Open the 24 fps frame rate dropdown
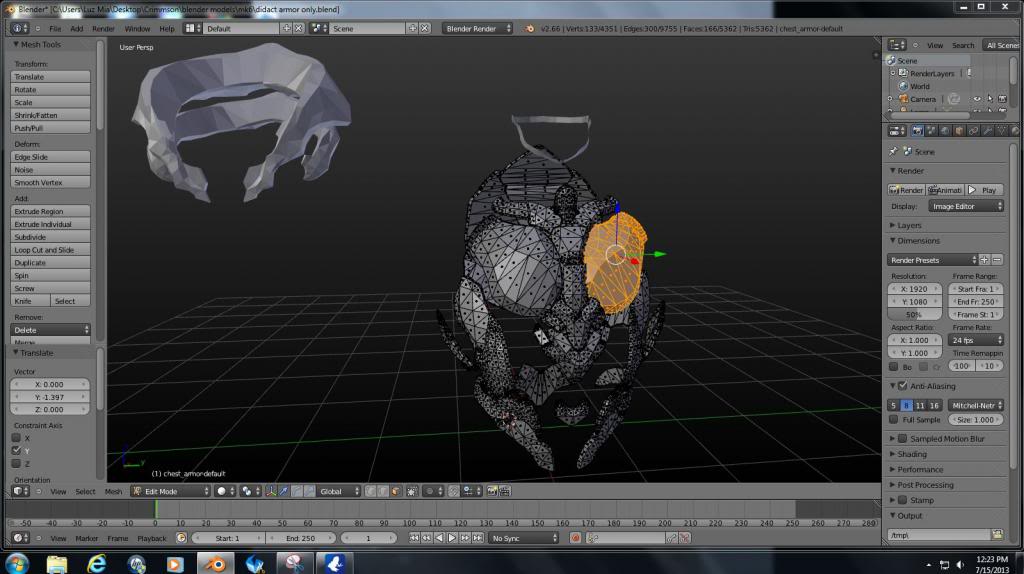The width and height of the screenshot is (1024, 574). (x=976, y=340)
